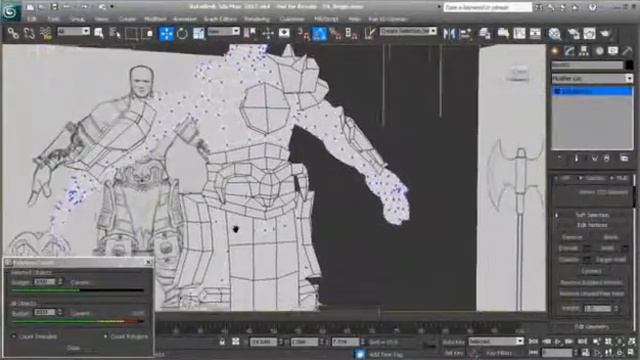Click the Save icon in quick access toolbar
Image resolution: width=640 pixels, height=360 pixels.
click(54, 7)
